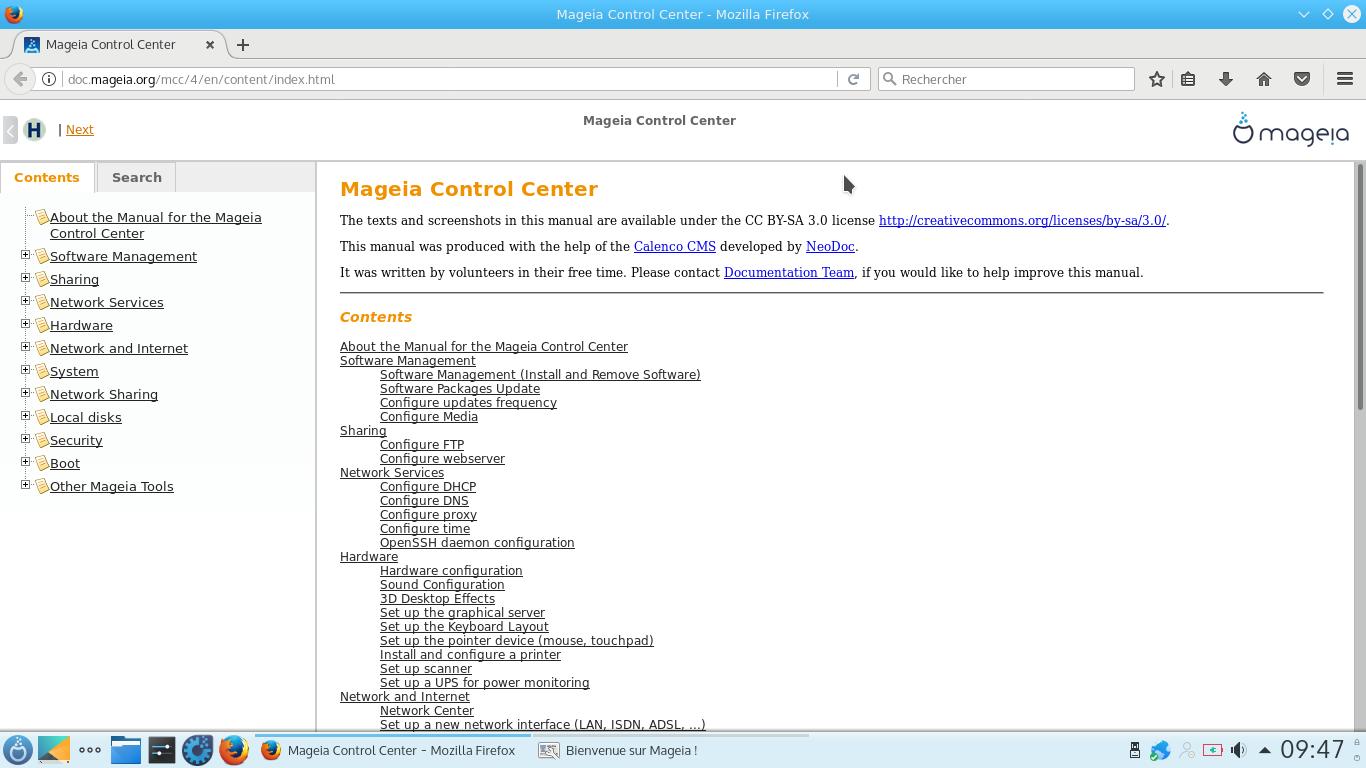
Task: Close the Mageia Control Center tab
Action: pos(210,44)
